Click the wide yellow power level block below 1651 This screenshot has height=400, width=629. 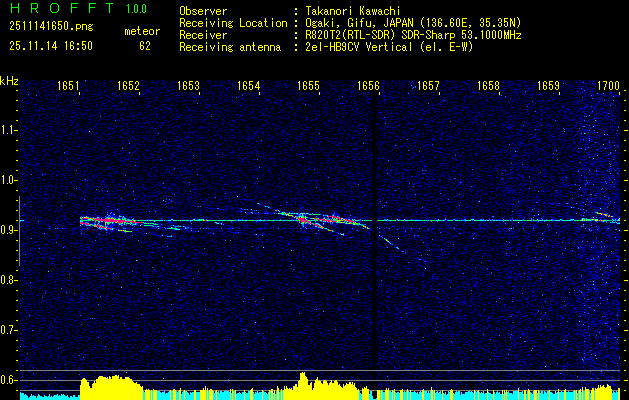pos(111,387)
